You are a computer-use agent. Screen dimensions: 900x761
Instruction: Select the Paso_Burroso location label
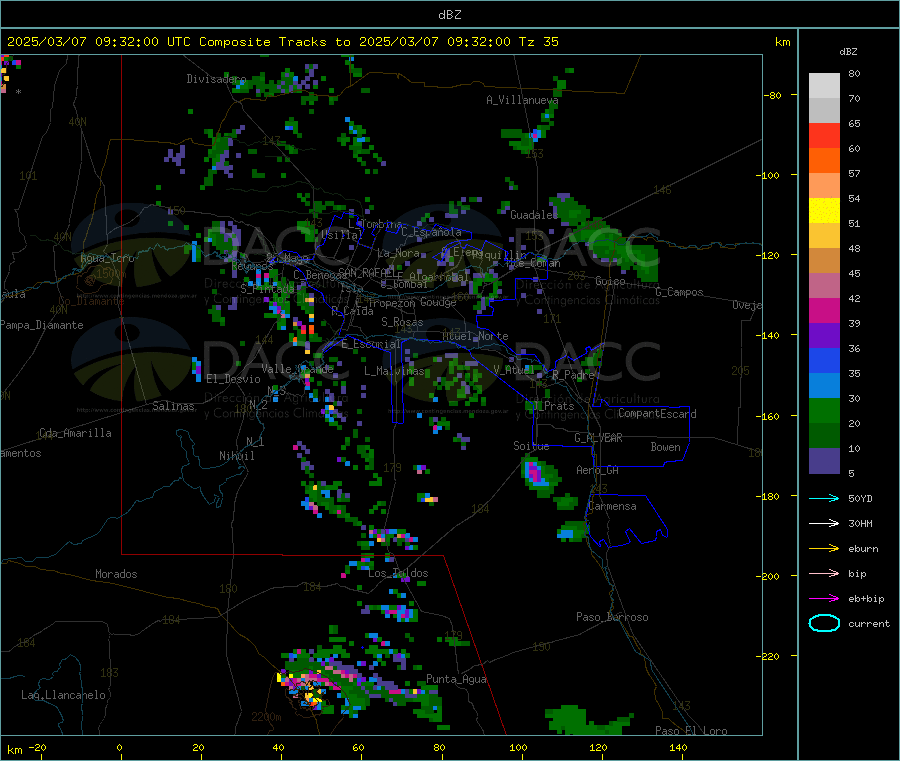click(x=612, y=617)
